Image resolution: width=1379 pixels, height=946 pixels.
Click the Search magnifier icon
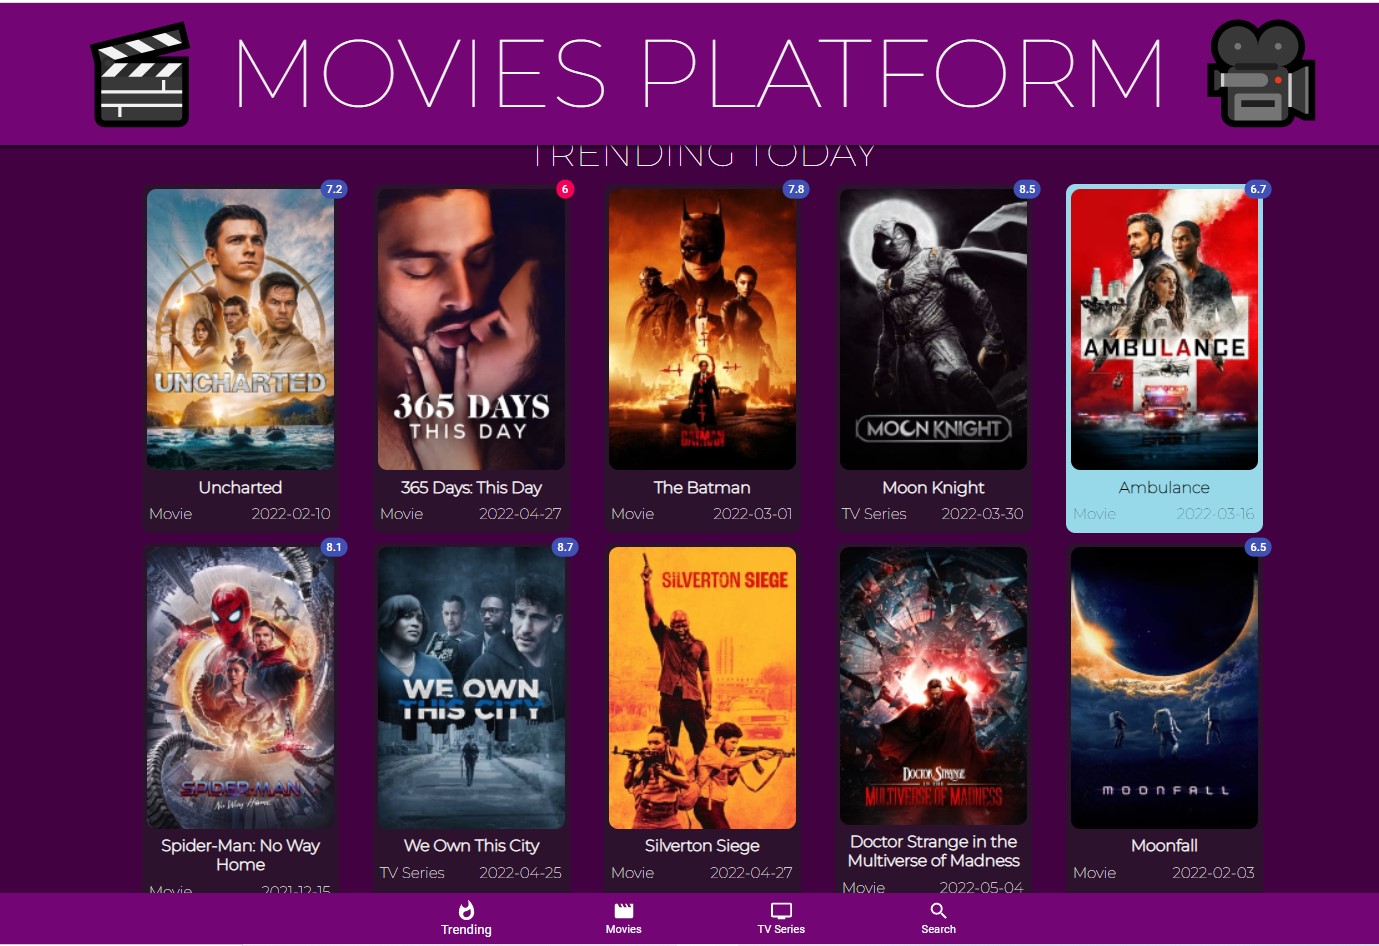pyautogui.click(x=938, y=910)
